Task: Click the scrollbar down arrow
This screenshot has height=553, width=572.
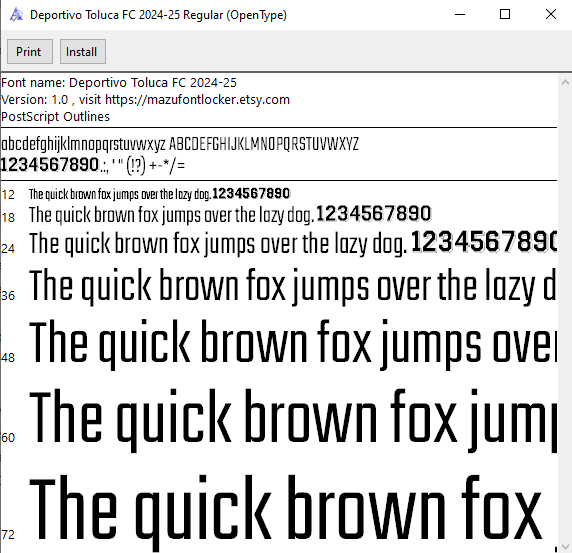Action: coord(565,546)
